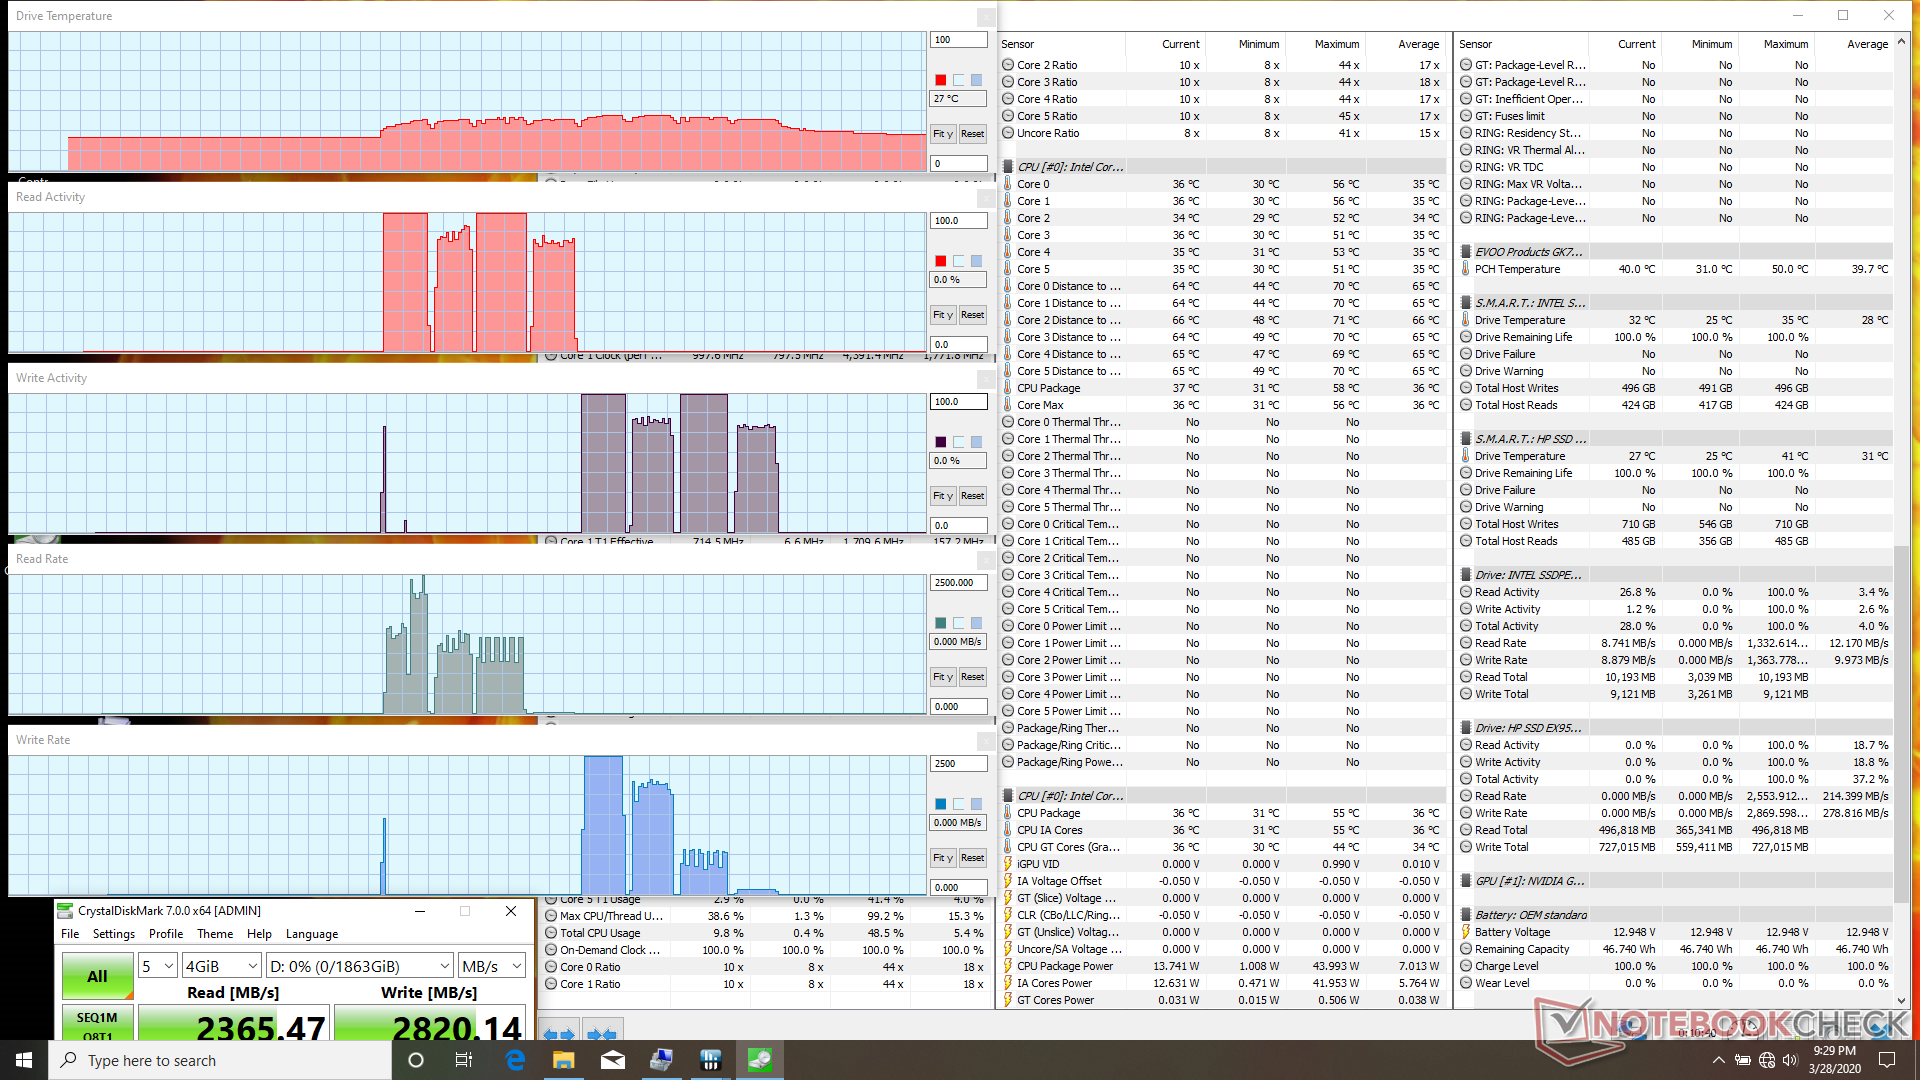The height and width of the screenshot is (1080, 1920).
Task: Click Reset in Drive Temperature graph
Action: pyautogui.click(x=972, y=134)
